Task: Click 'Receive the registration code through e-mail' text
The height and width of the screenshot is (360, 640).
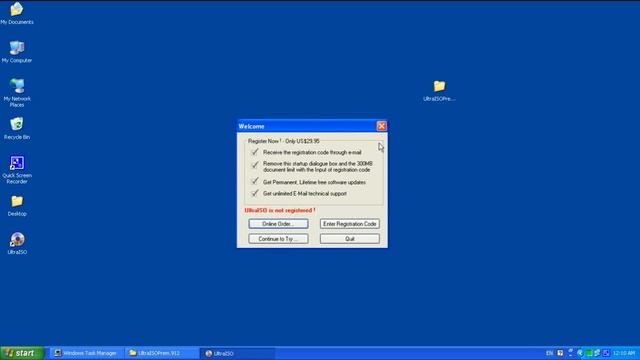Action: pos(312,152)
